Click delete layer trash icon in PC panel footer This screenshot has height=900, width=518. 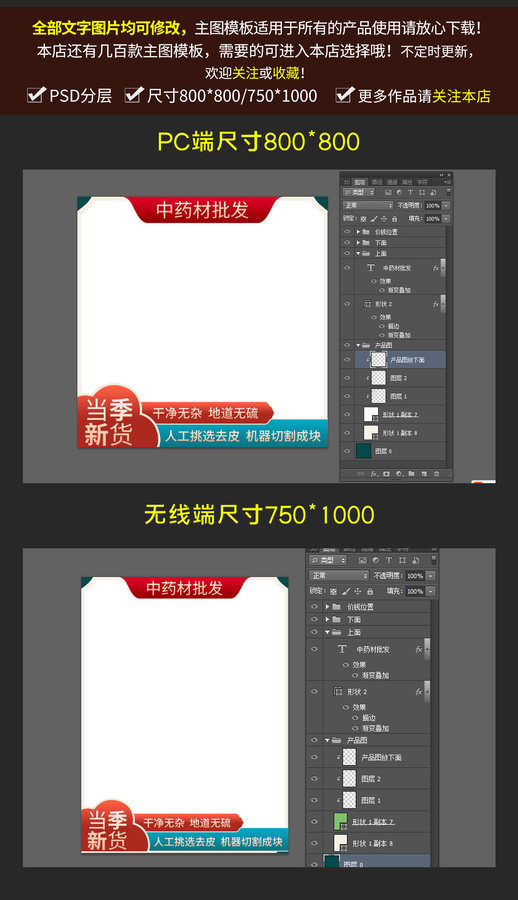point(436,474)
